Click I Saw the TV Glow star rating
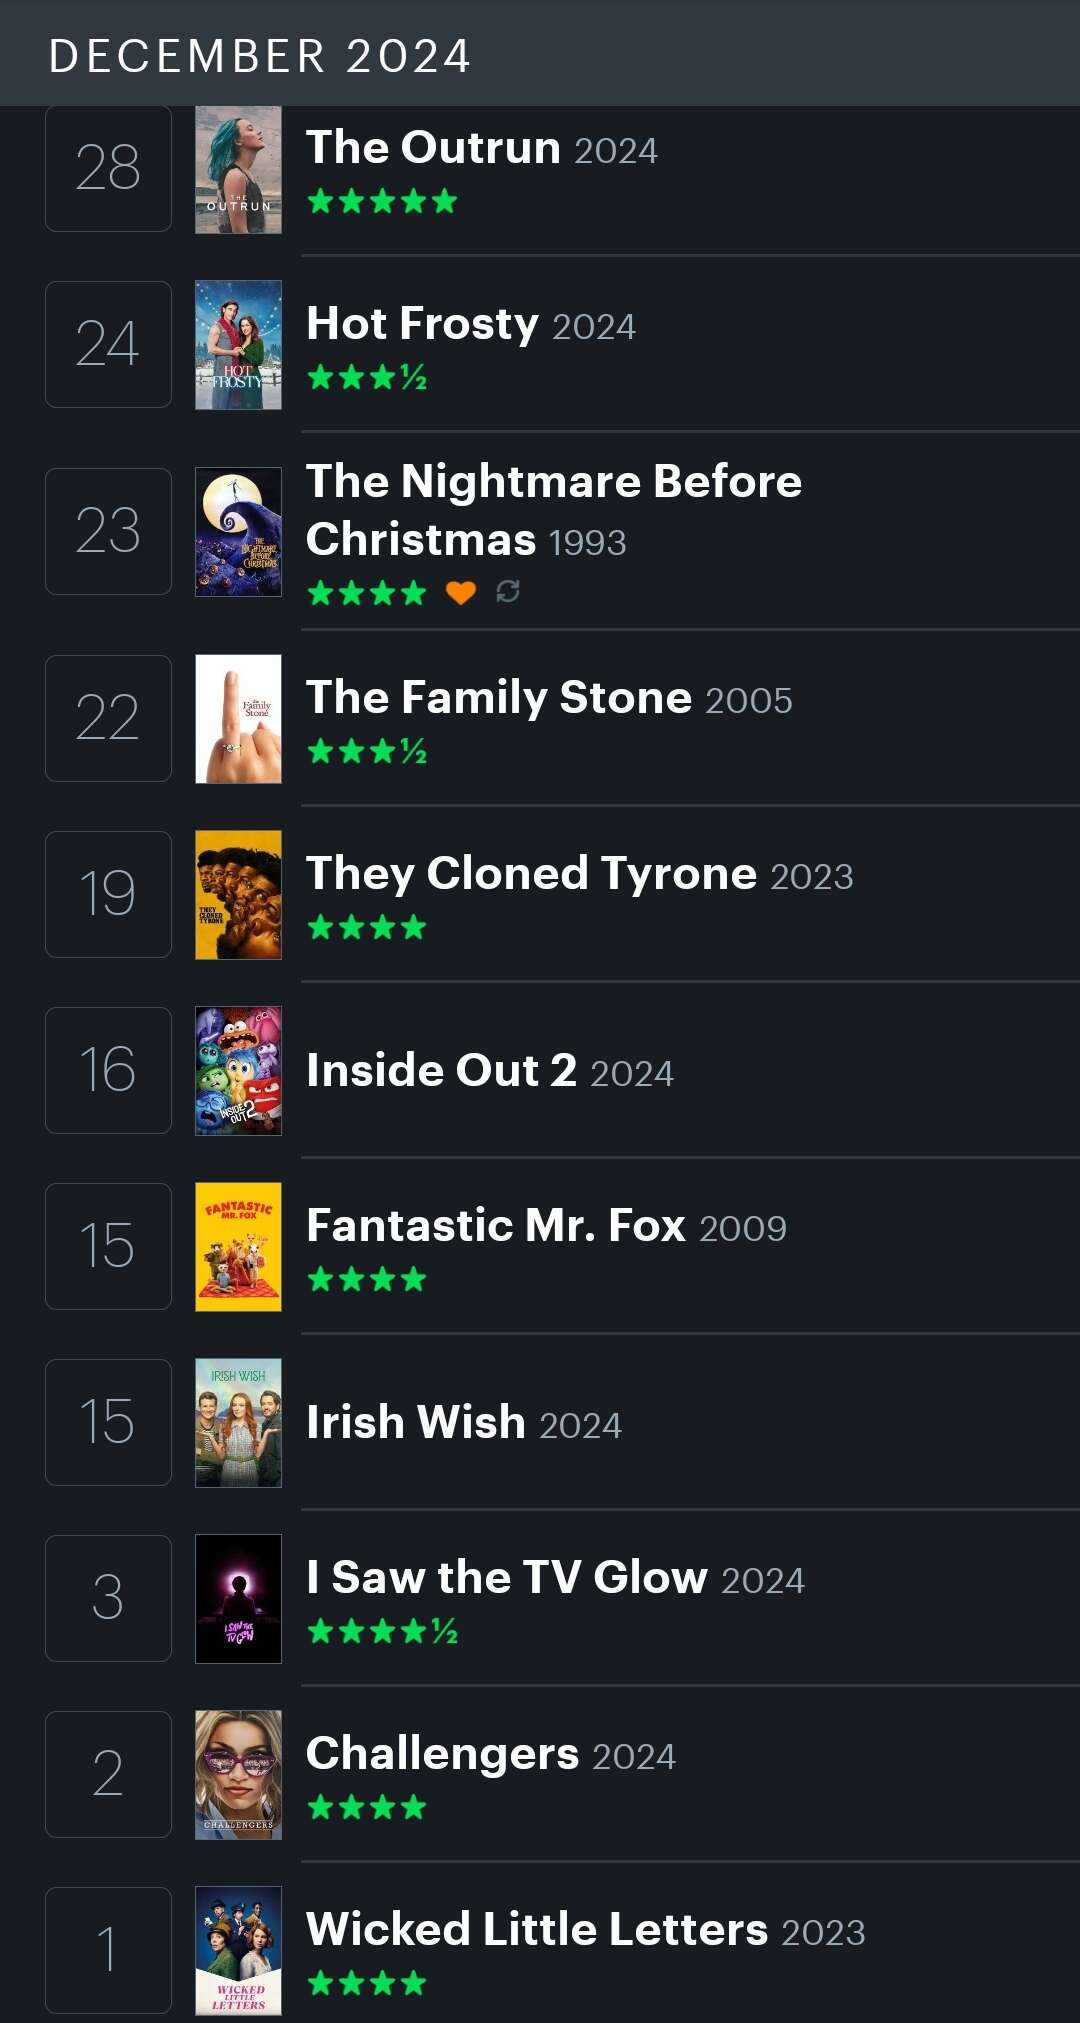Image resolution: width=1080 pixels, height=2023 pixels. 382,1631
